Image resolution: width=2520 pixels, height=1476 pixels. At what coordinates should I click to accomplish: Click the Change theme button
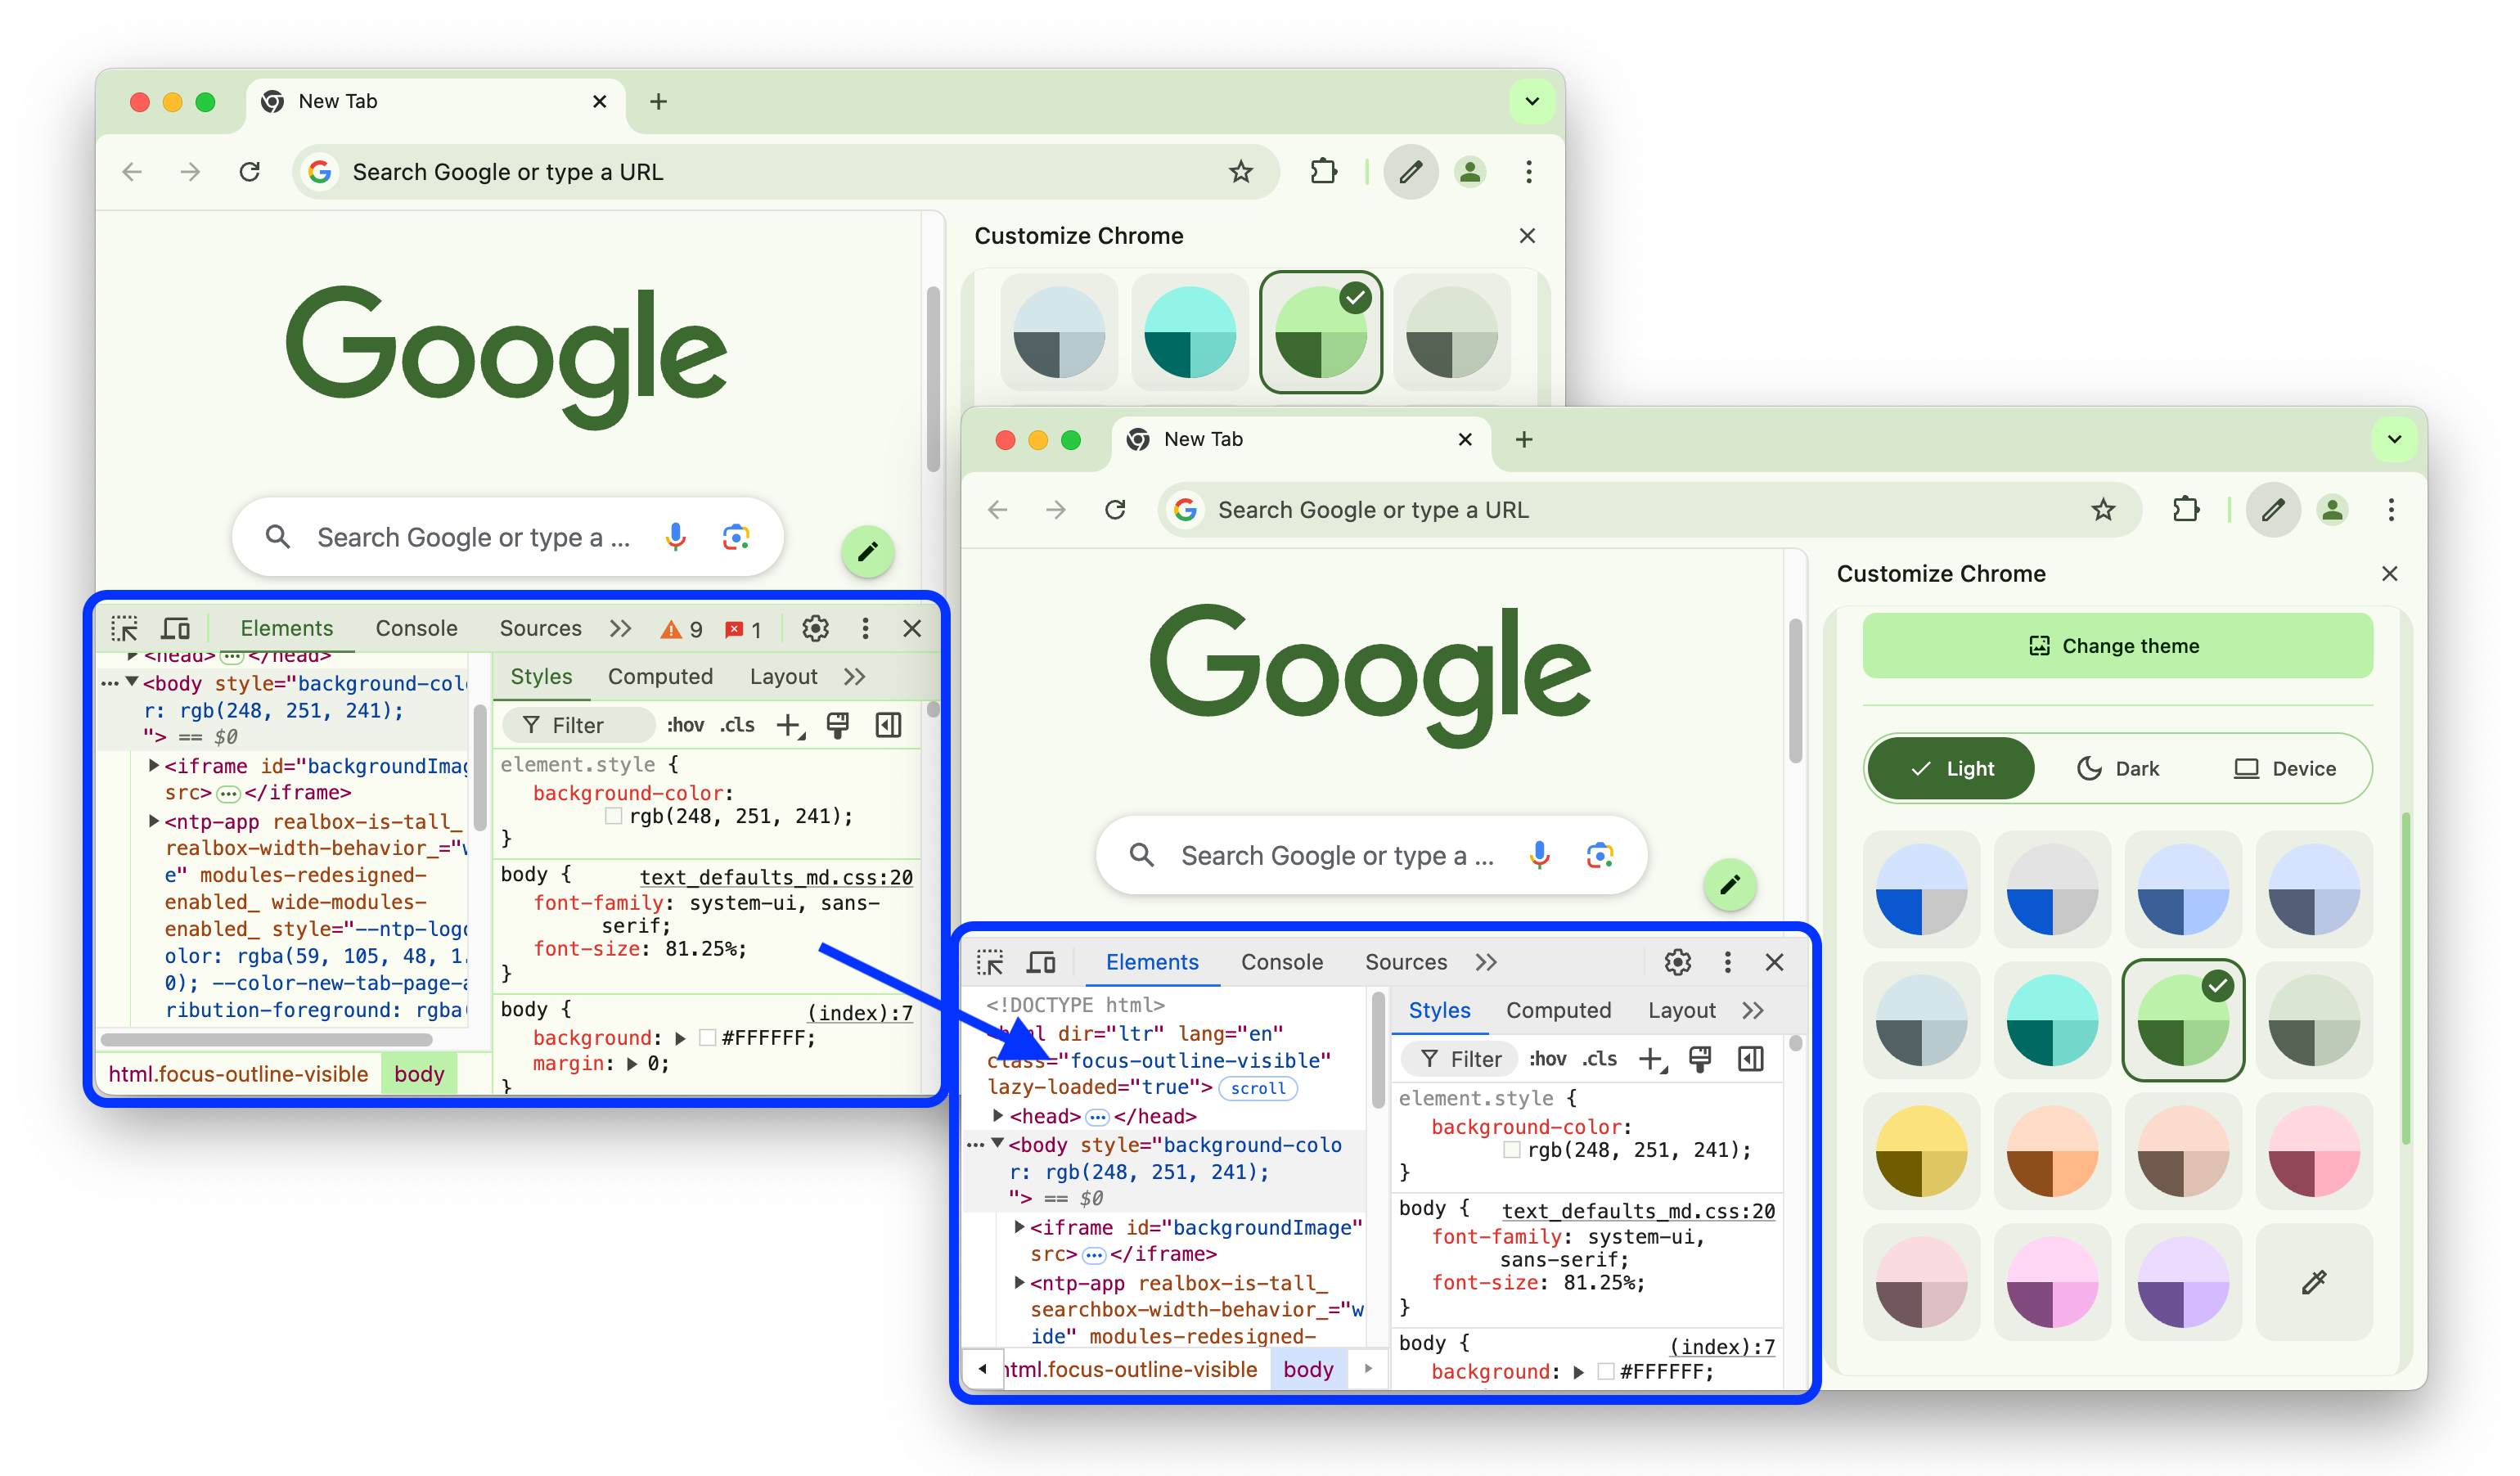[2113, 645]
